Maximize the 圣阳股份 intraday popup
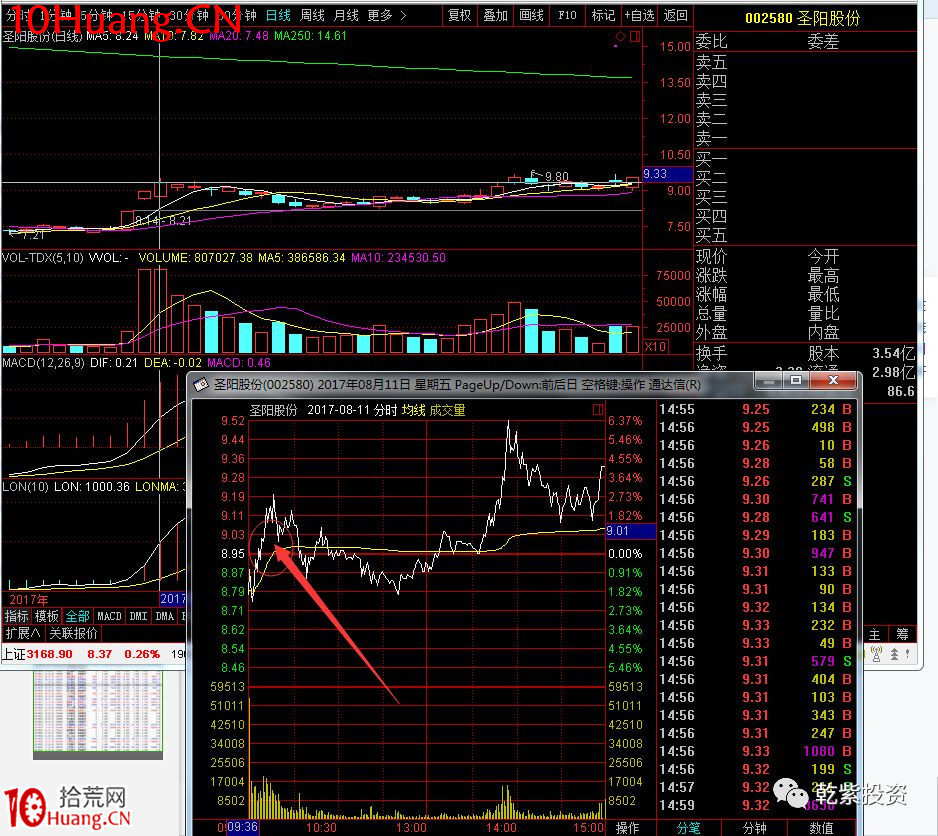 click(796, 381)
